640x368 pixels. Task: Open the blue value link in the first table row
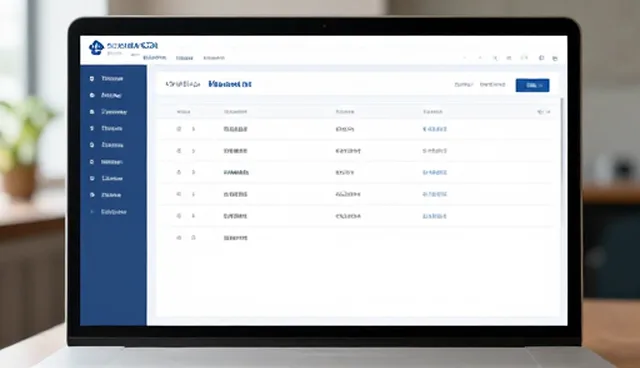click(x=435, y=129)
